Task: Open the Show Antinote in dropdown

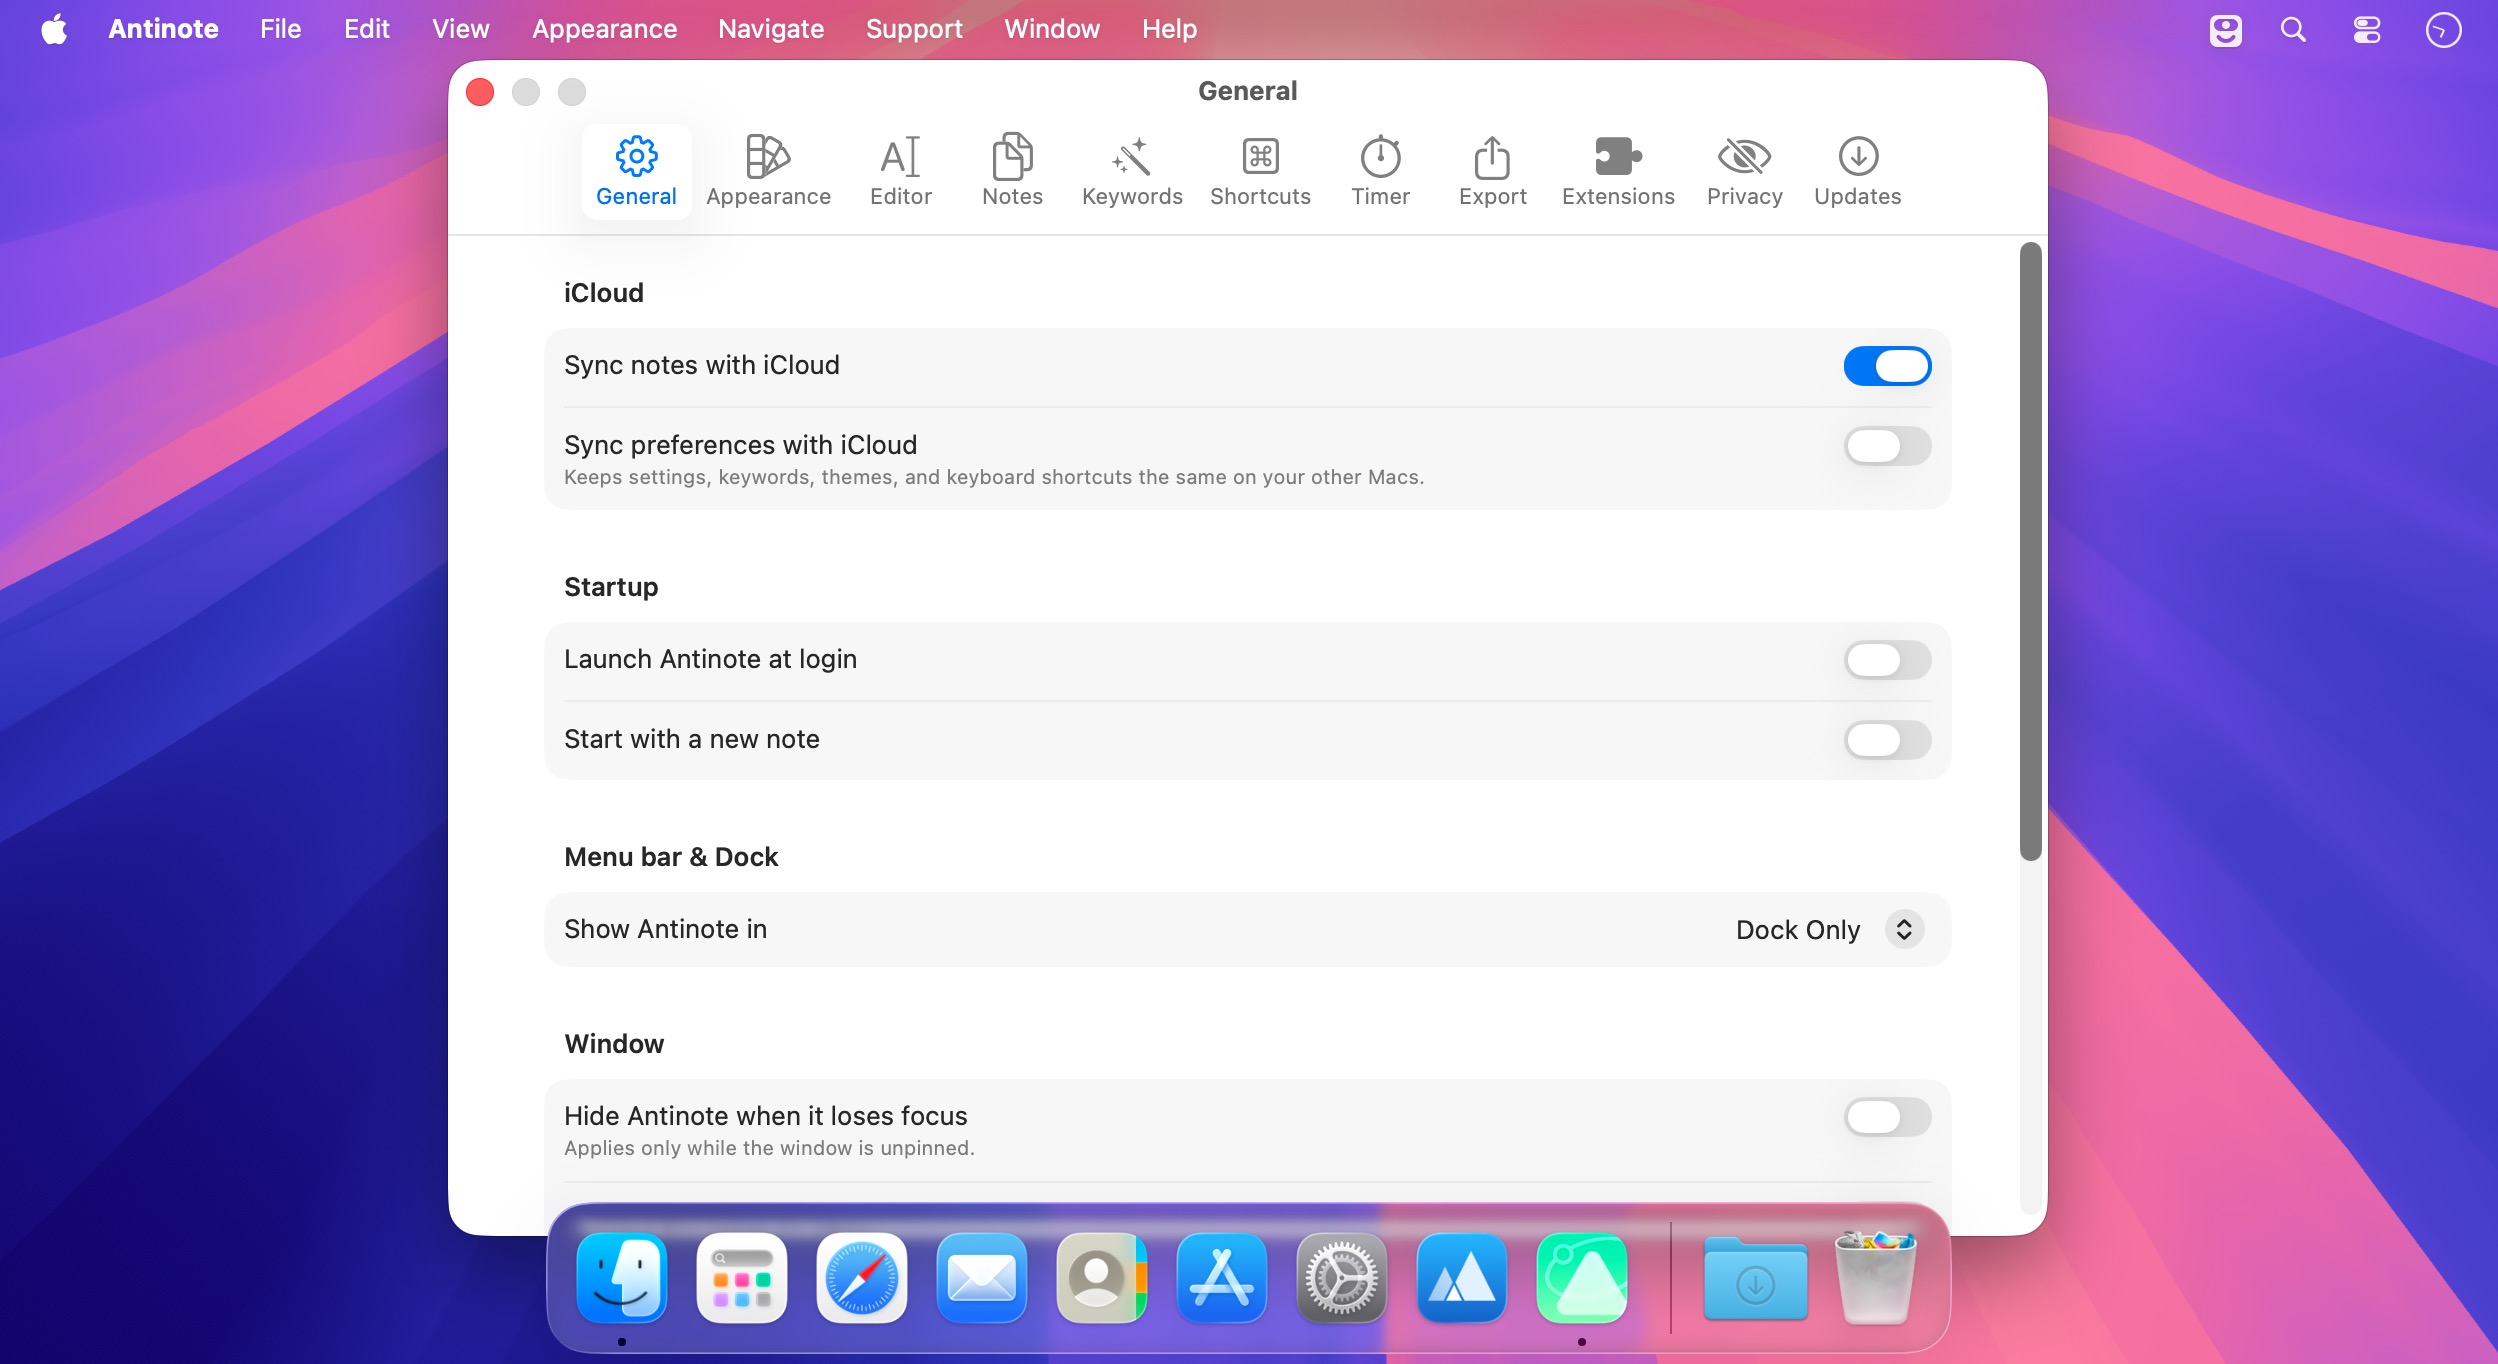Action: point(1829,929)
